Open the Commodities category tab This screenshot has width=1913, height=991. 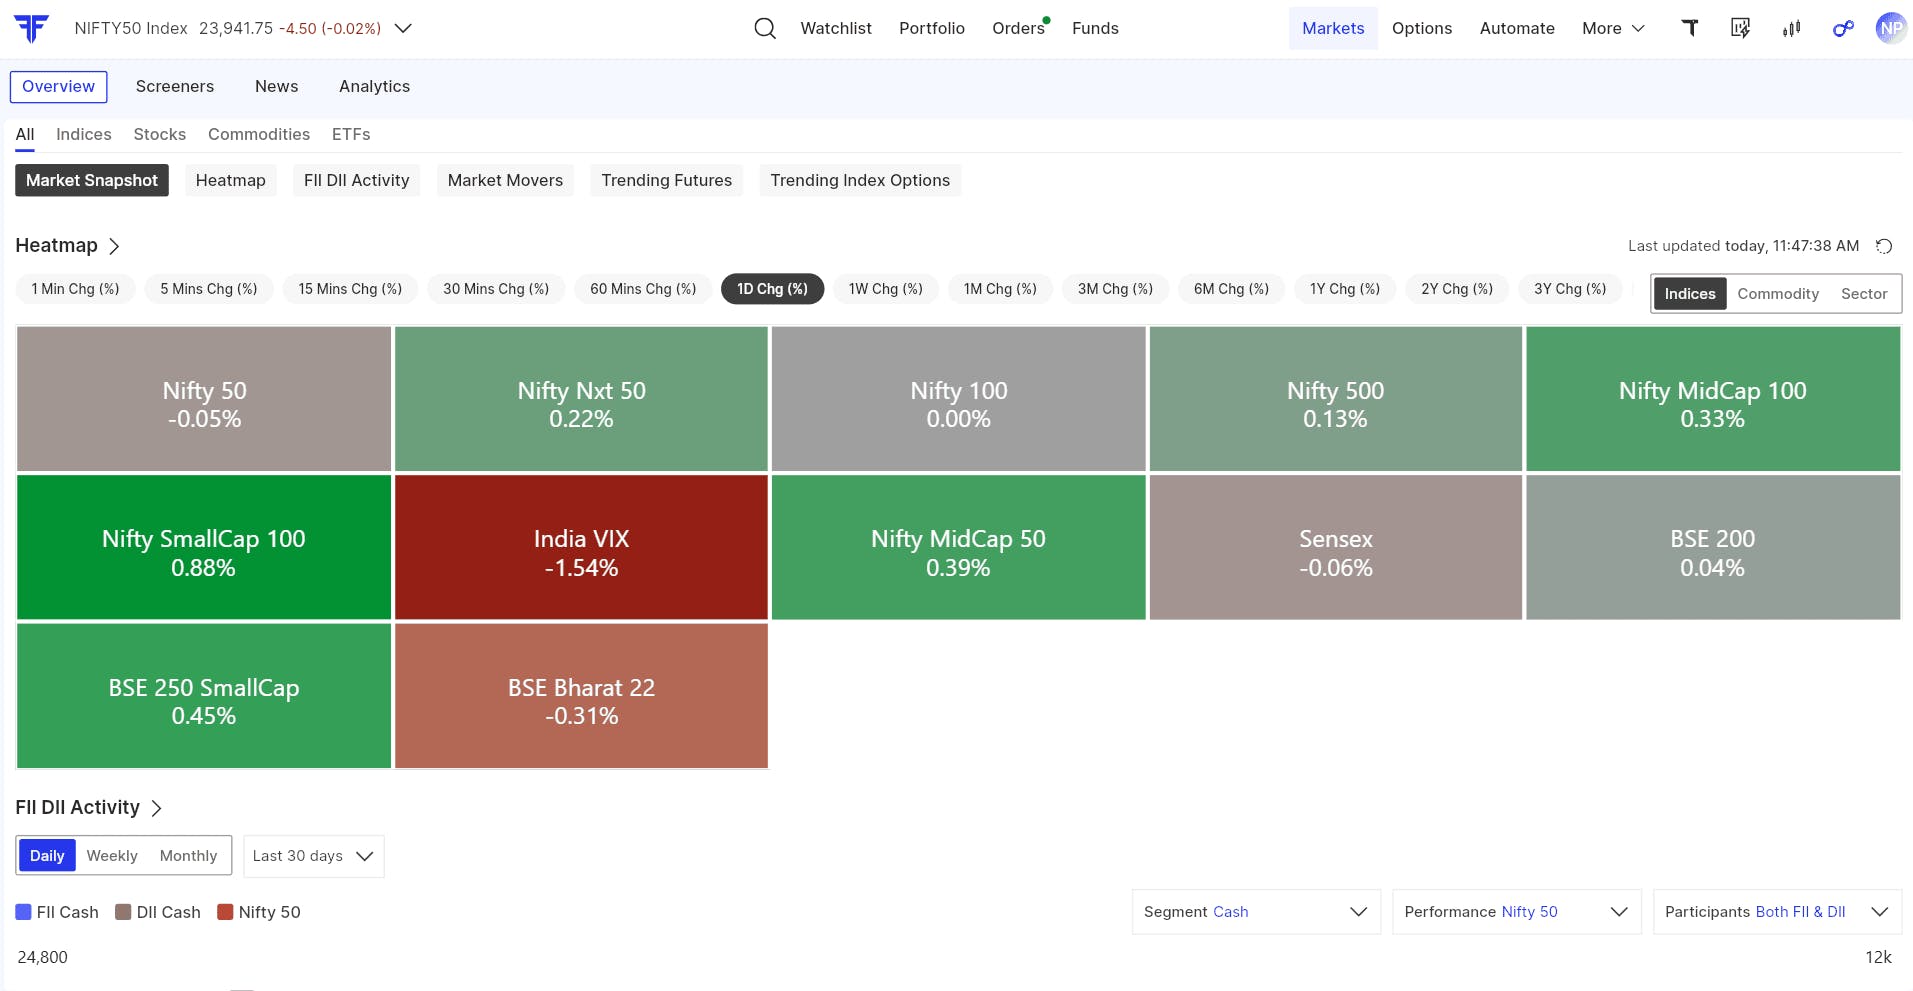tap(259, 134)
